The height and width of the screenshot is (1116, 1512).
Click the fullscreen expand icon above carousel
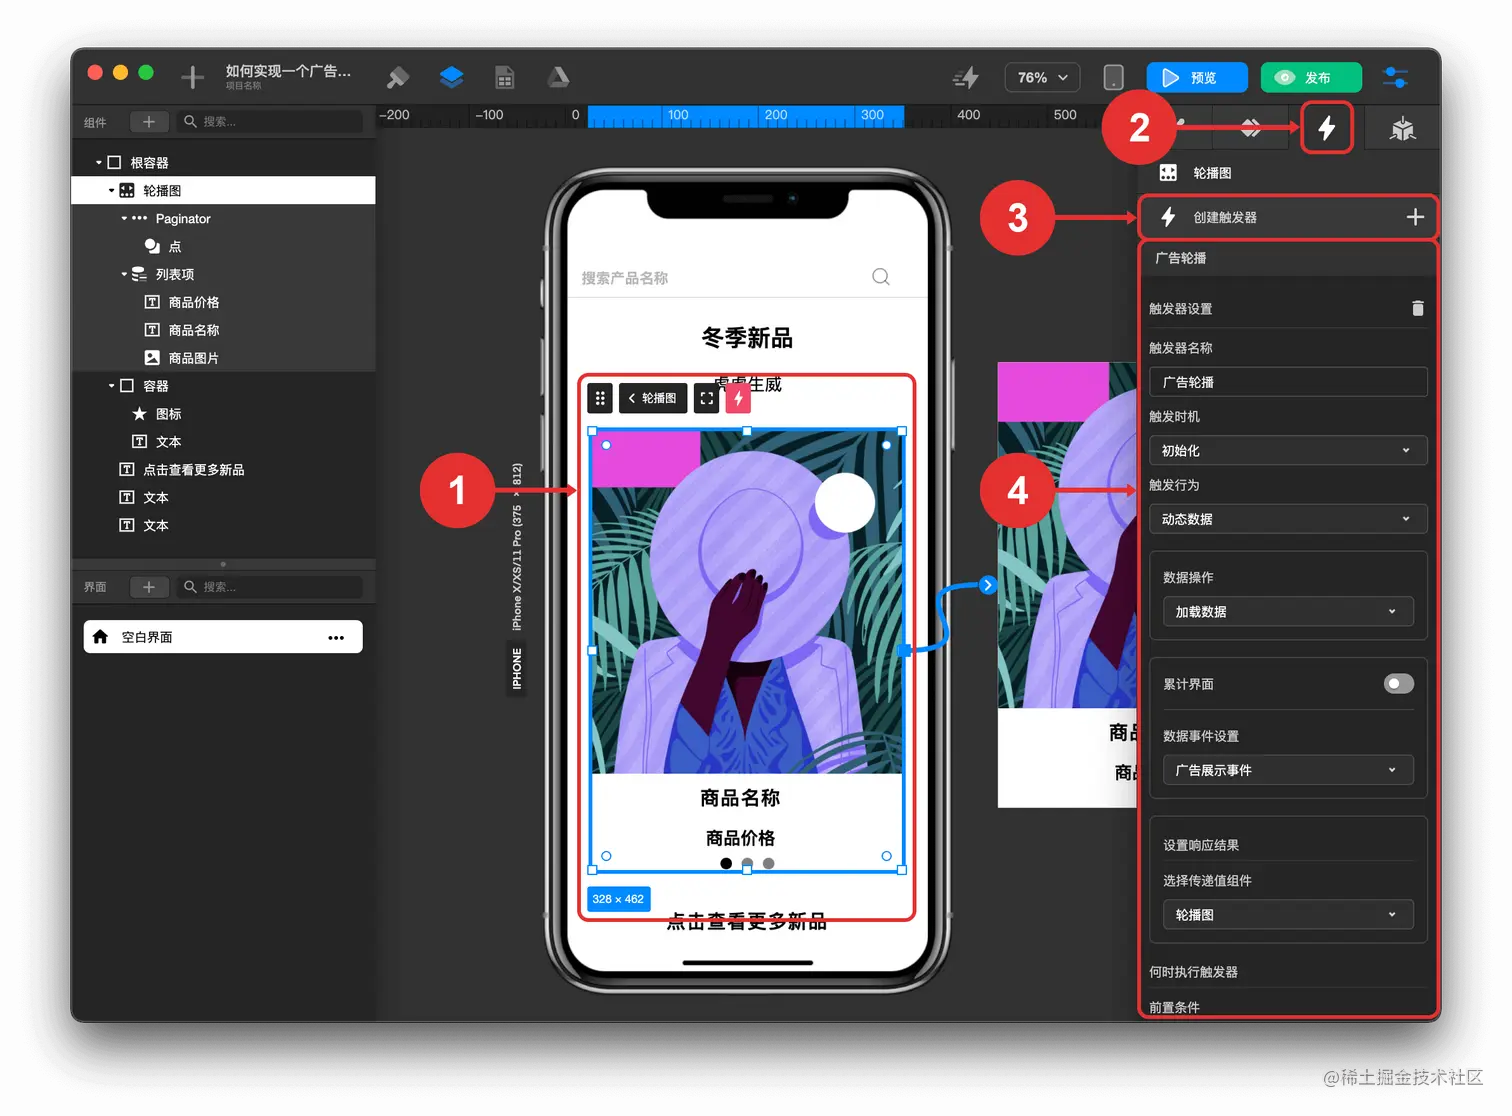click(707, 398)
